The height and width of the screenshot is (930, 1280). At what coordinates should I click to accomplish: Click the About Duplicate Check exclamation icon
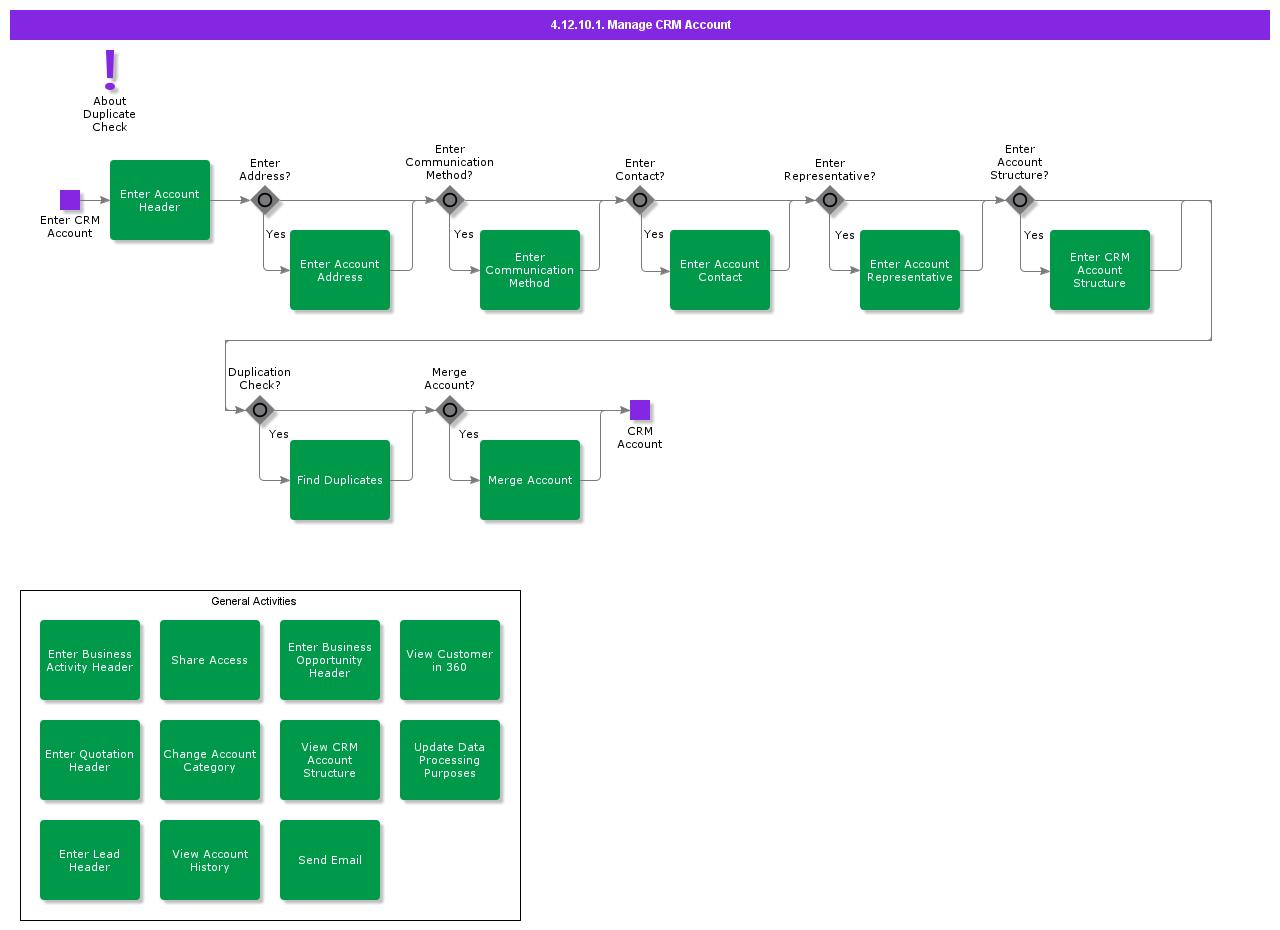coord(110,70)
